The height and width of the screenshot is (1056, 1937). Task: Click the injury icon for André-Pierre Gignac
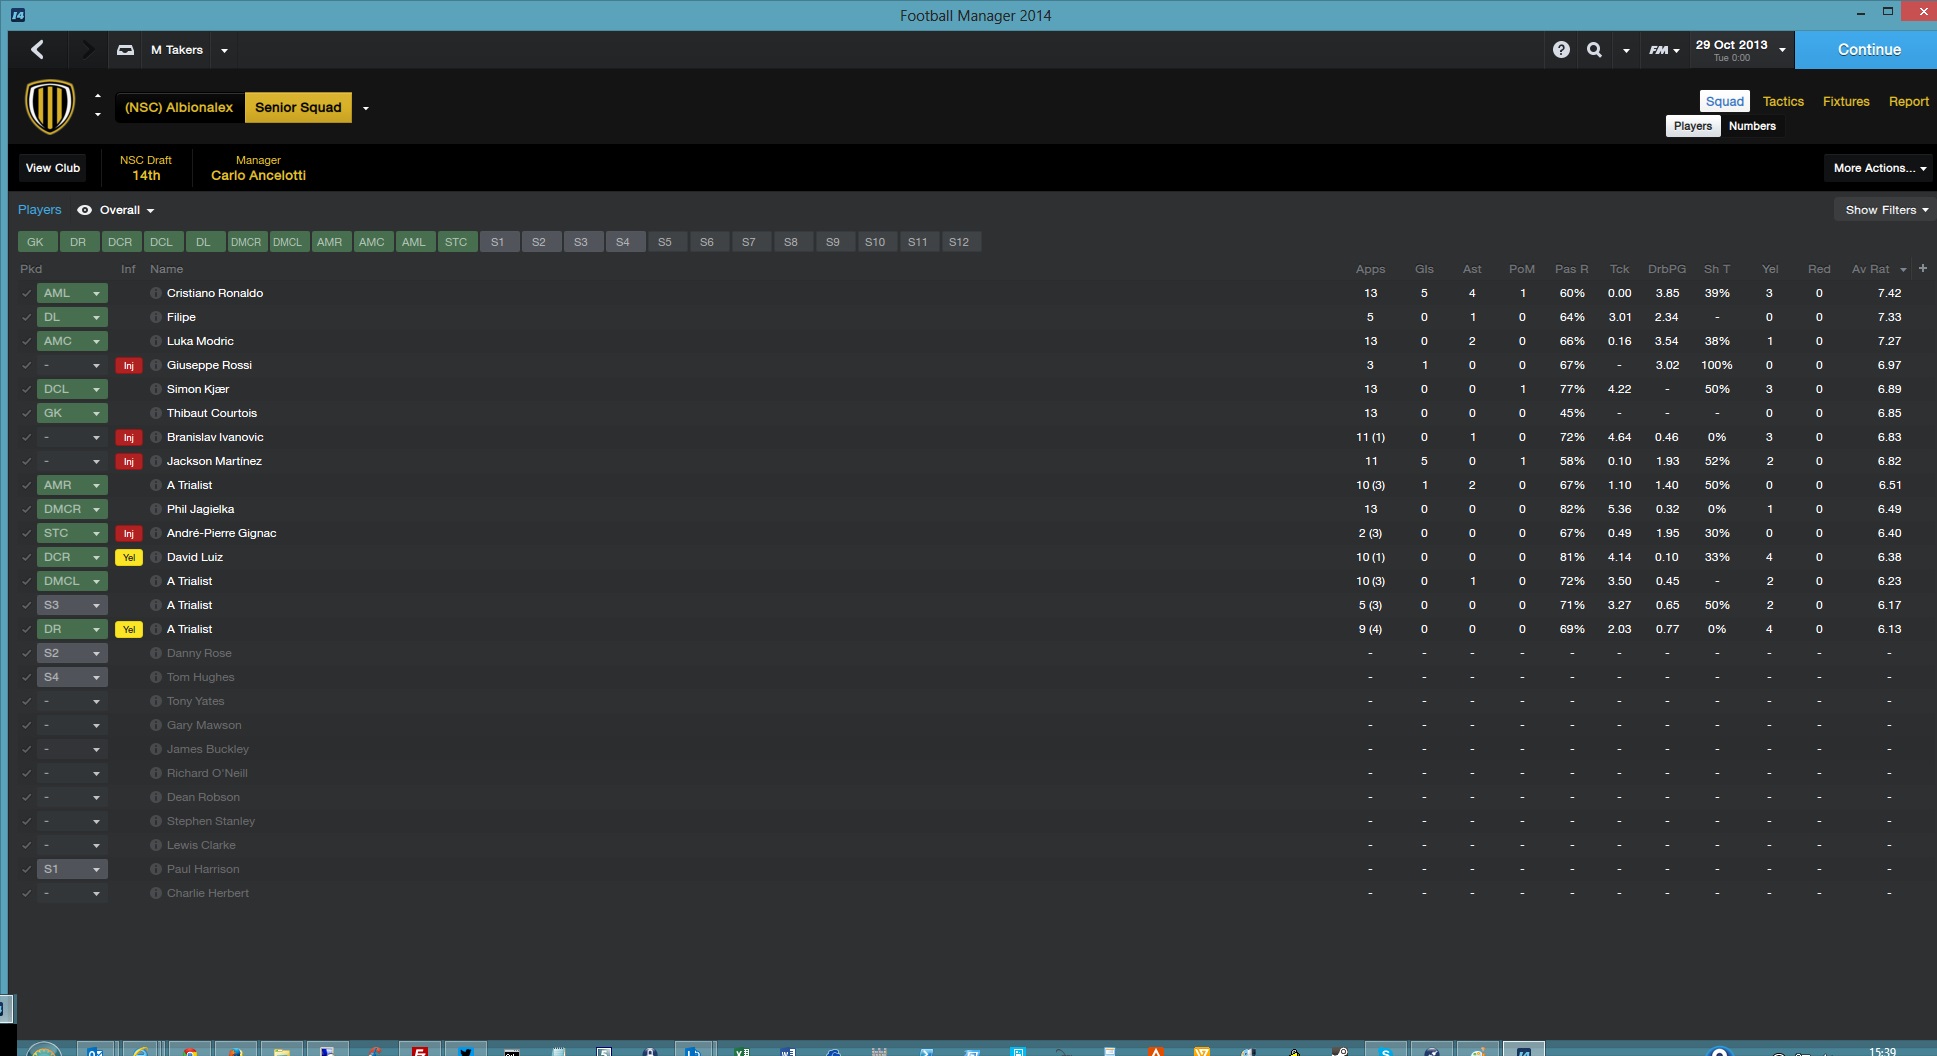[x=128, y=534]
